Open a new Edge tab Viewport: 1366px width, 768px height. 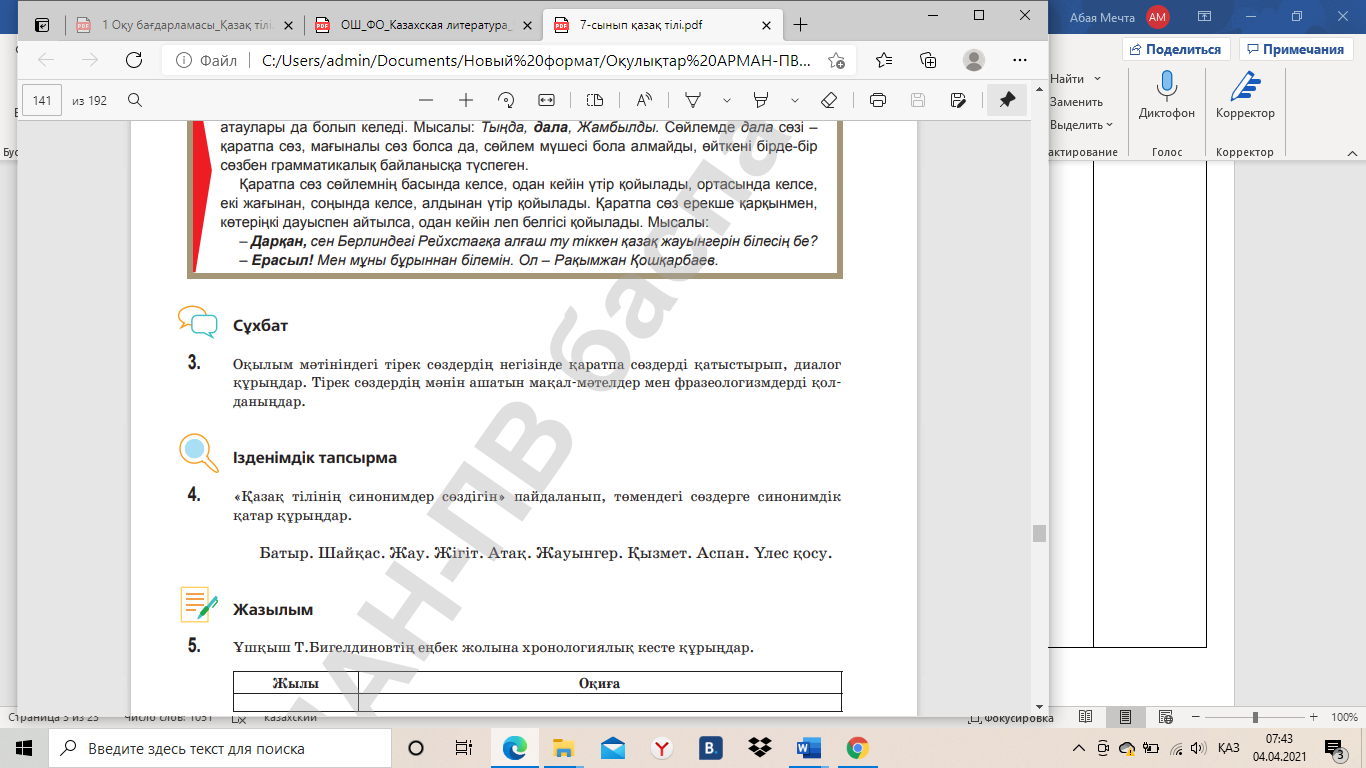800,25
